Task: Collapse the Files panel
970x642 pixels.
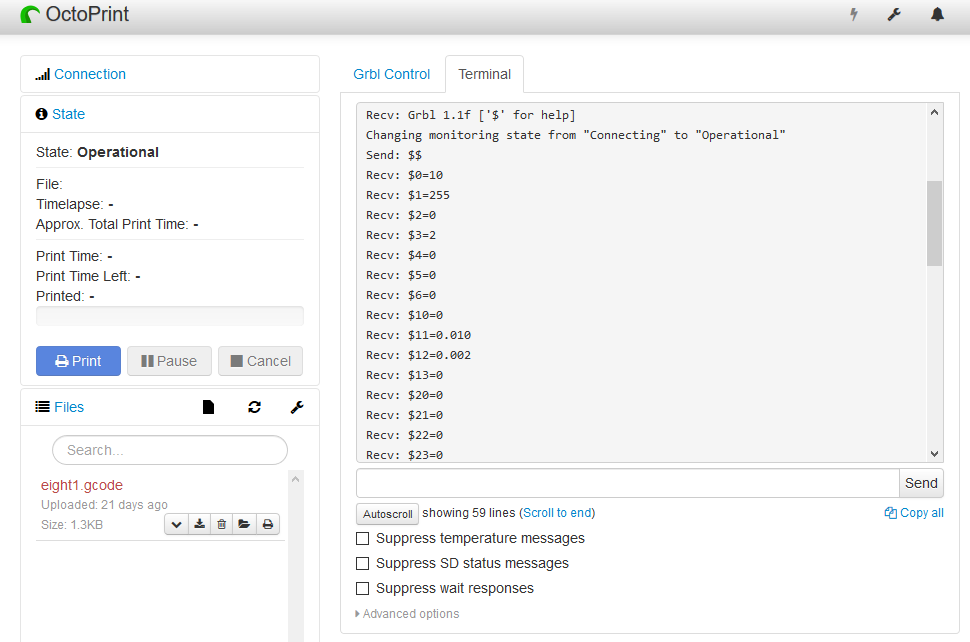Action: (69, 407)
